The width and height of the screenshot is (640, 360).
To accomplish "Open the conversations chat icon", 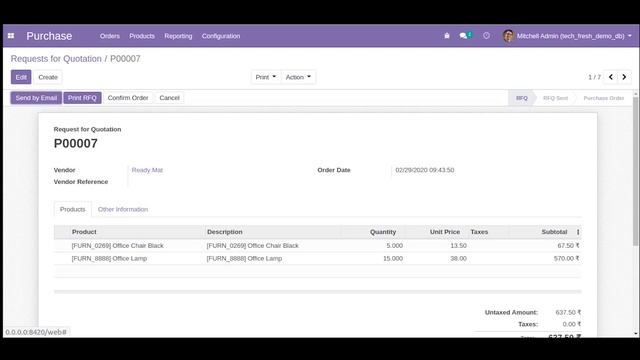I will pos(465,36).
